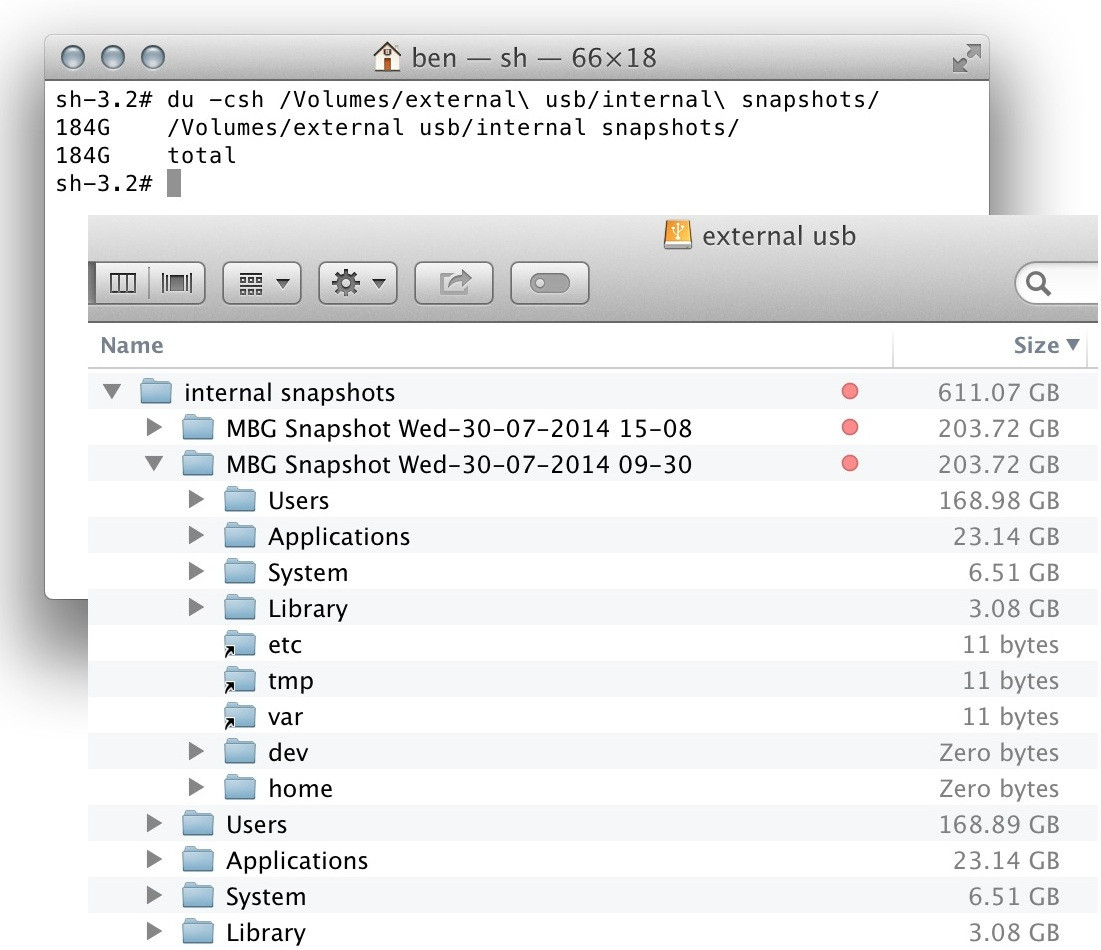The image size is (1101, 950).
Task: Expand MBG Snapshot 15-08 folder
Action: coord(154,428)
